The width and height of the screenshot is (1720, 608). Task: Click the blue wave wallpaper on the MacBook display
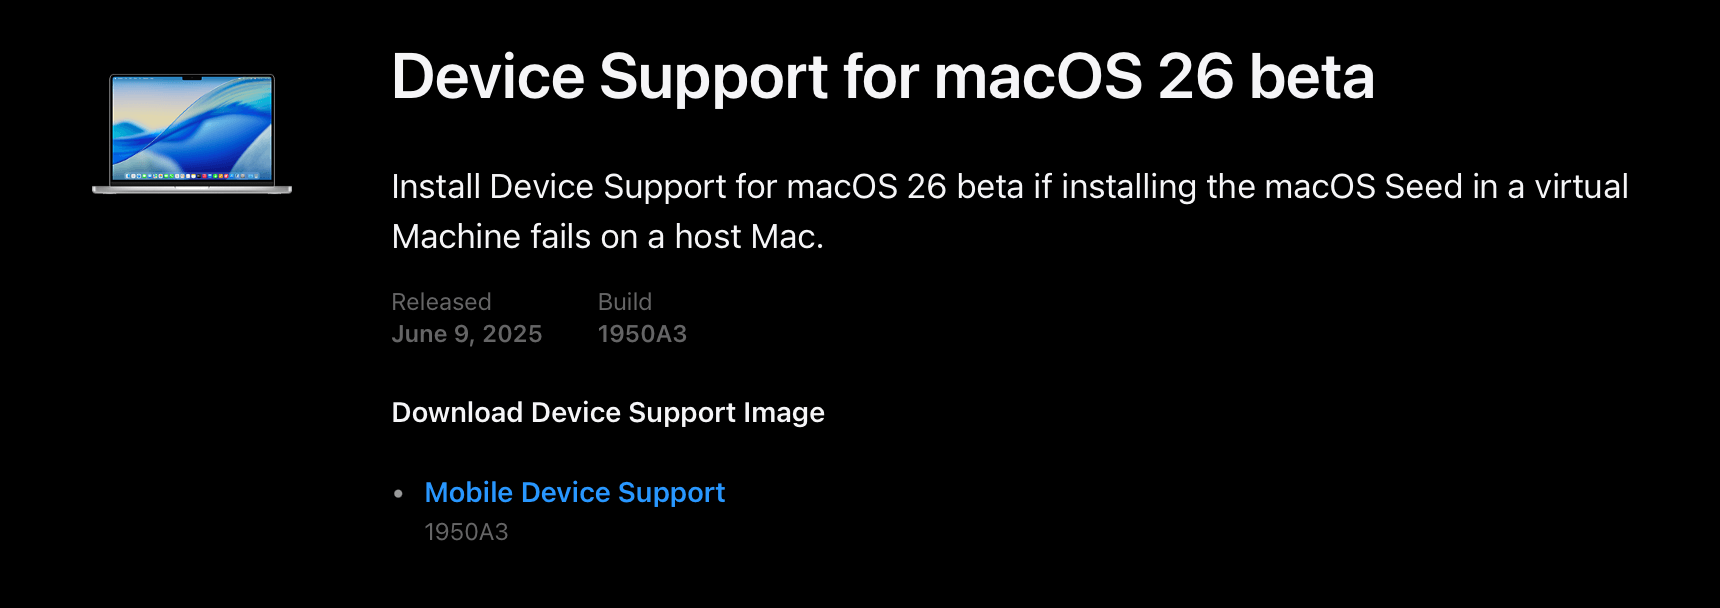[192, 125]
